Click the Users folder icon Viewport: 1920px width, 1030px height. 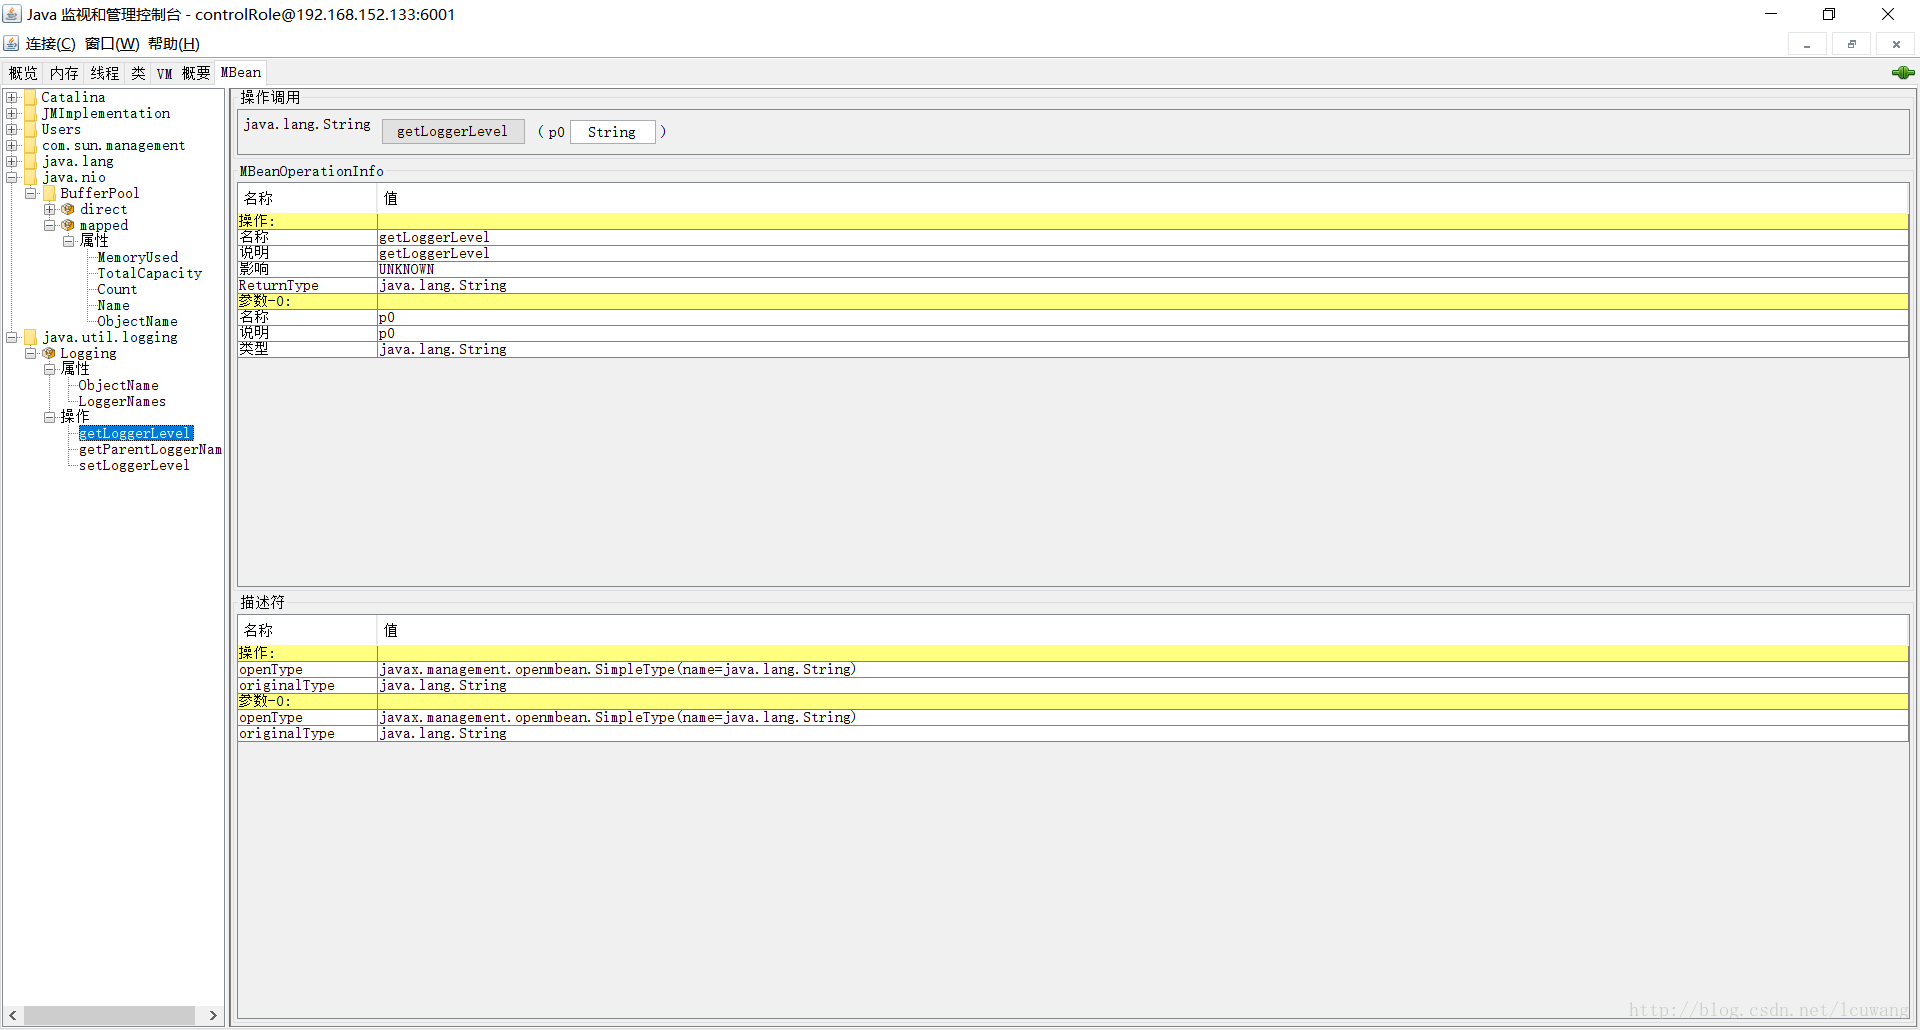pyautogui.click(x=30, y=129)
